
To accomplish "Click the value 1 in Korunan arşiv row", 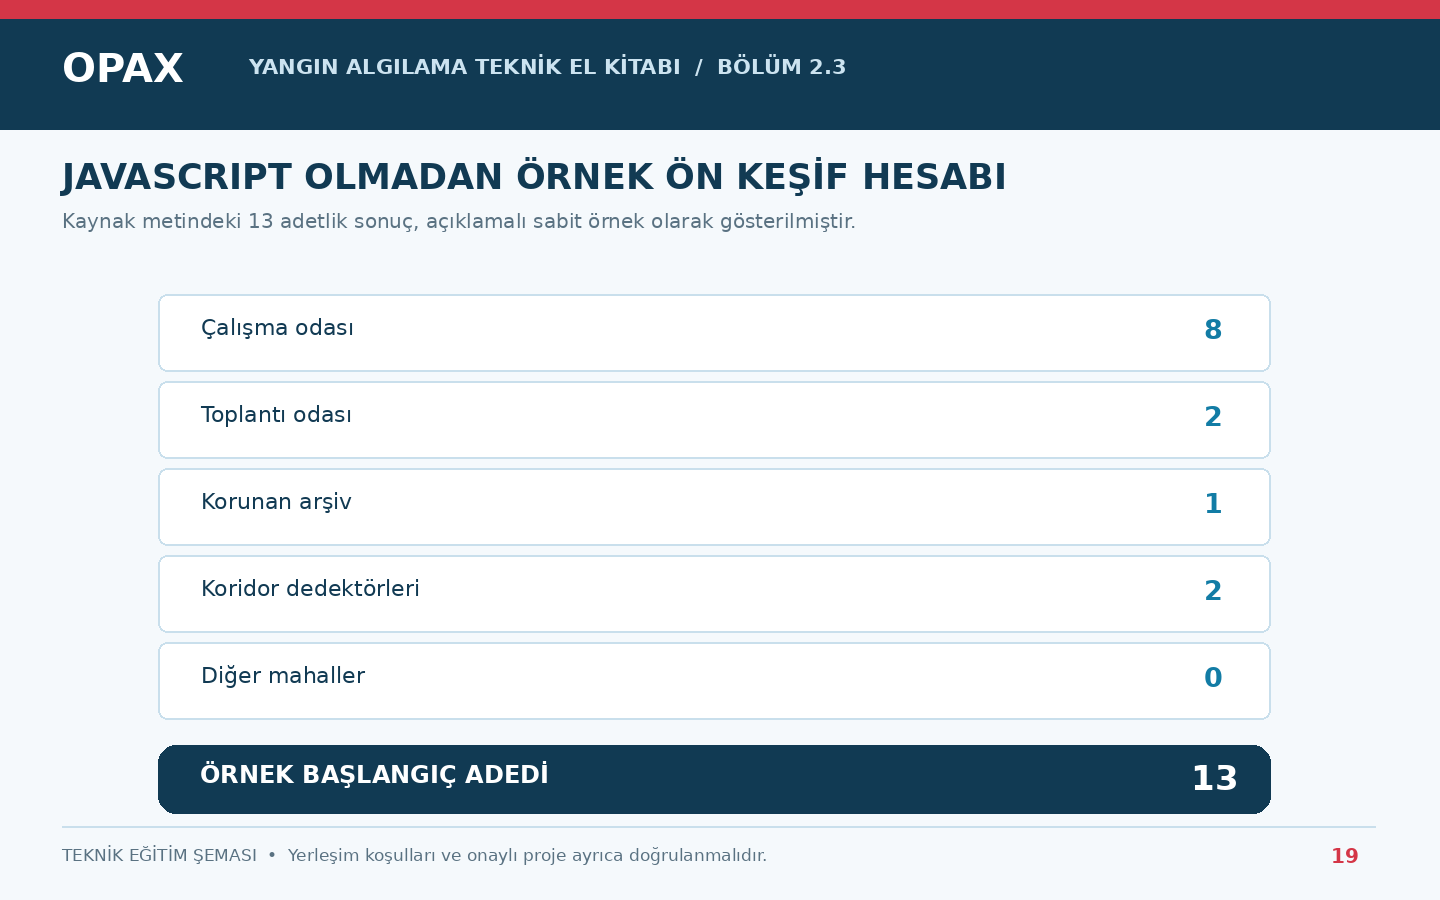I will (x=1213, y=504).
